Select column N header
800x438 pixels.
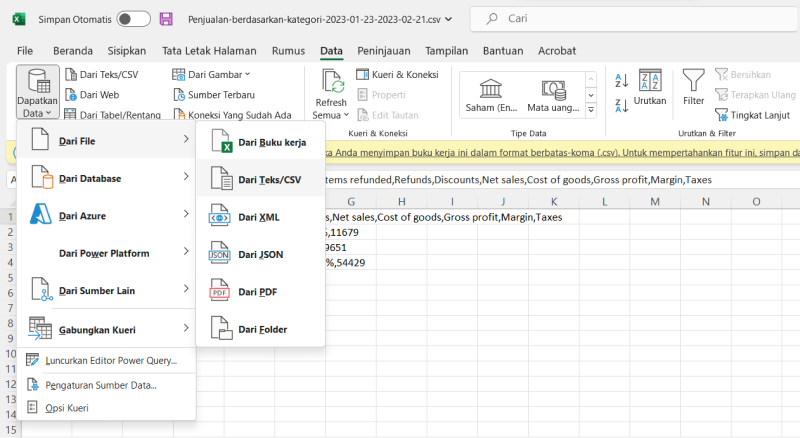pos(706,201)
